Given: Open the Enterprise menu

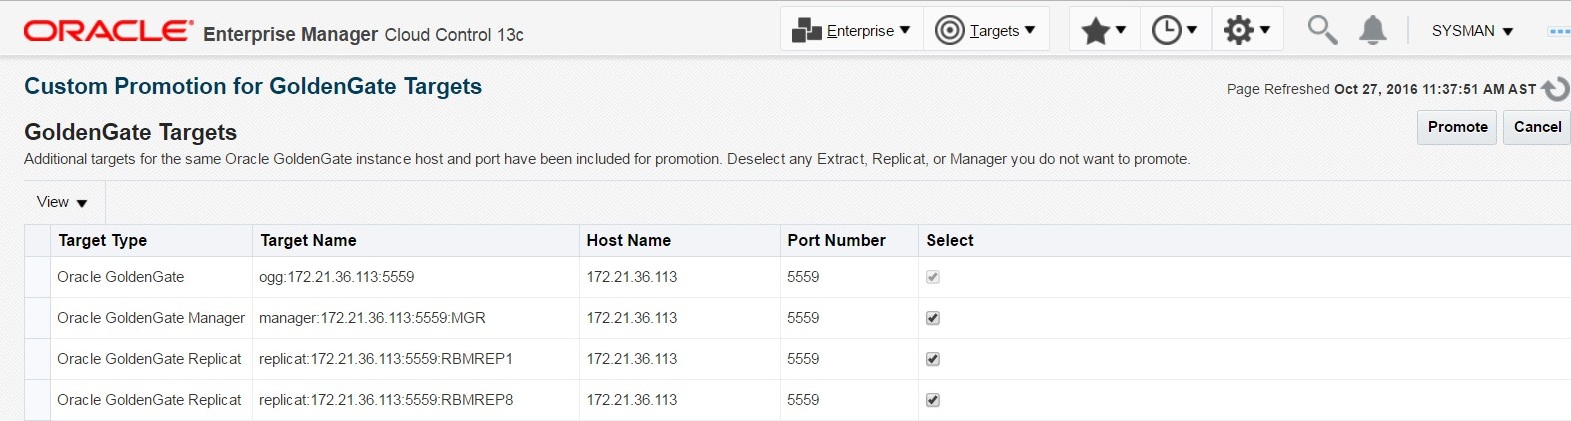Looking at the screenshot, I should click(851, 31).
